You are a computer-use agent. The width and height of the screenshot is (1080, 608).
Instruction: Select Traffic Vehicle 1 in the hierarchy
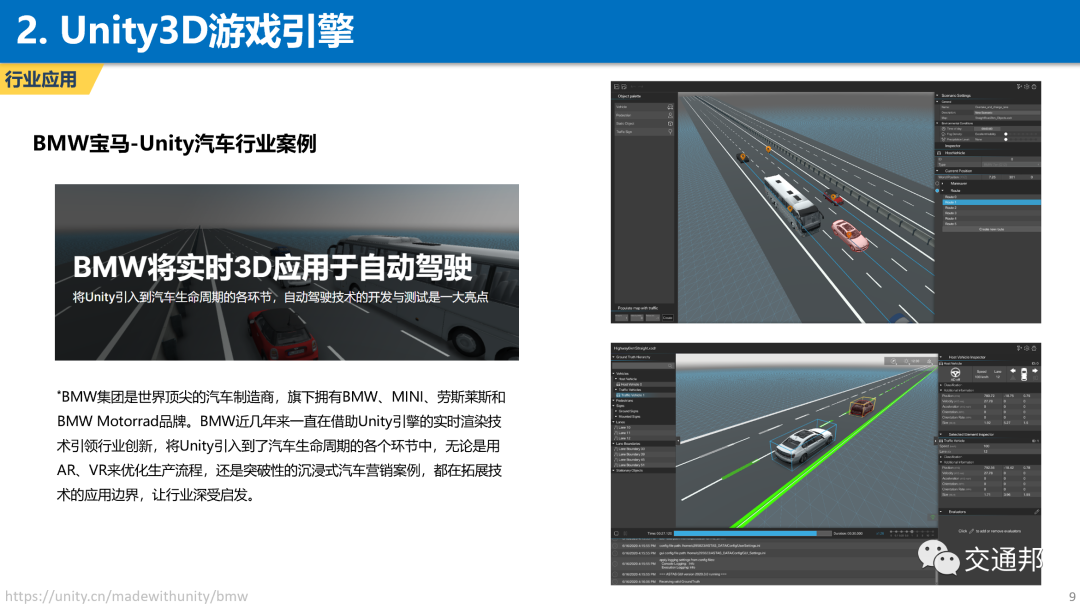click(645, 395)
